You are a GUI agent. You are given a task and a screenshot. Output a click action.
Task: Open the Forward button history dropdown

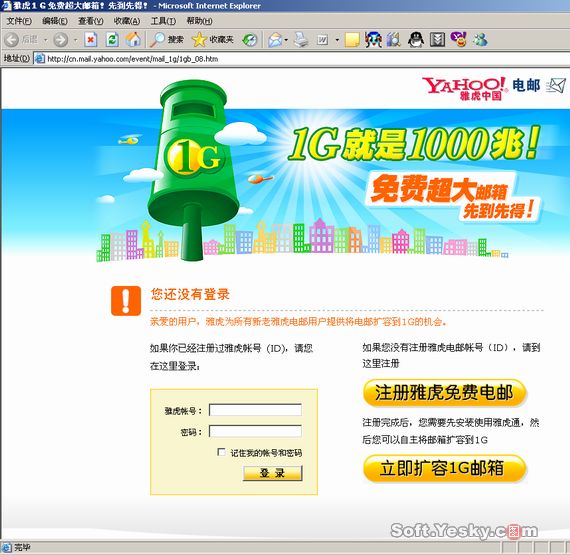75,40
